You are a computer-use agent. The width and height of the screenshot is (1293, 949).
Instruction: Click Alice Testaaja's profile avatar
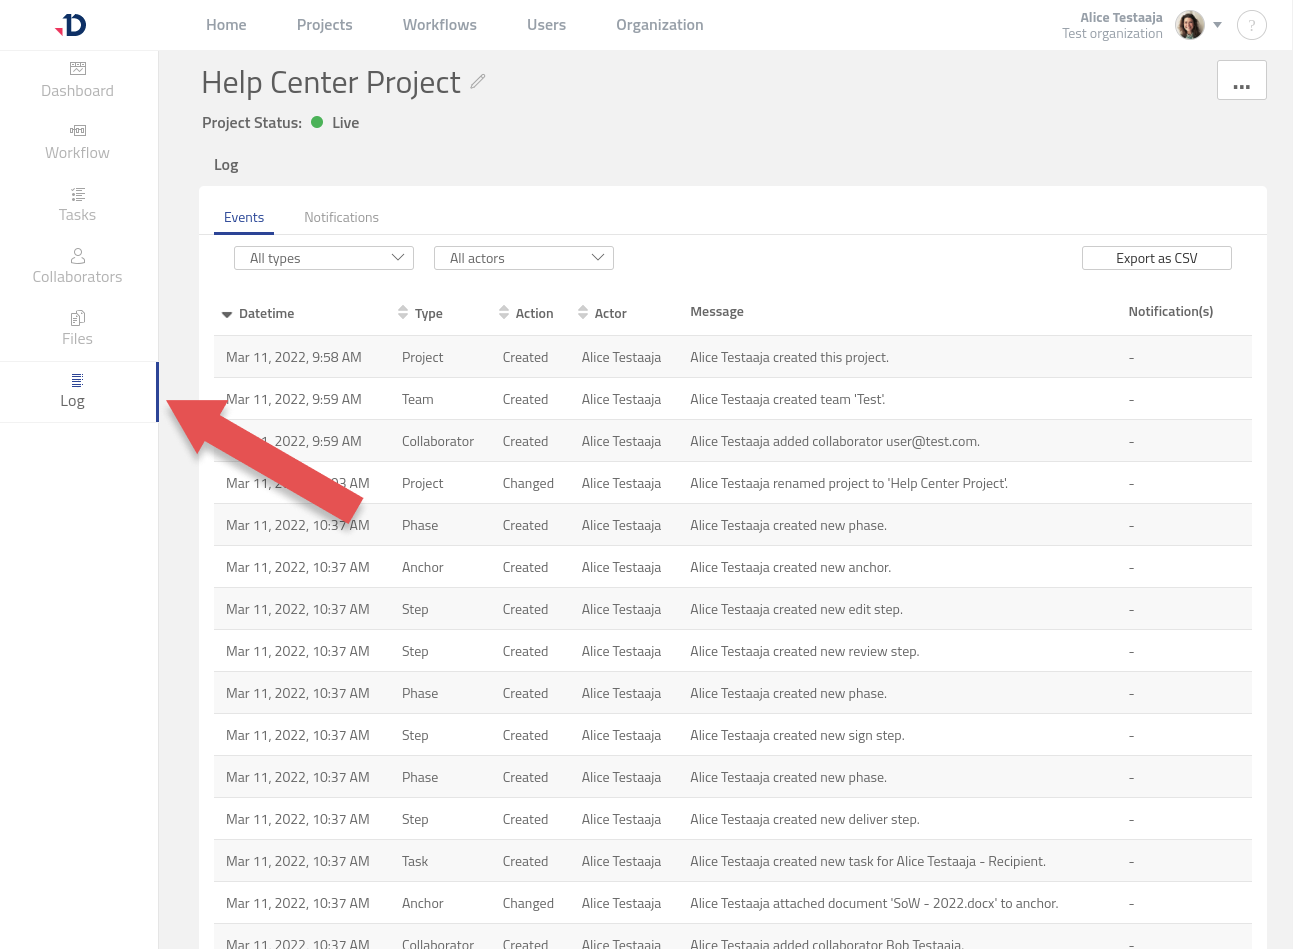click(1190, 25)
